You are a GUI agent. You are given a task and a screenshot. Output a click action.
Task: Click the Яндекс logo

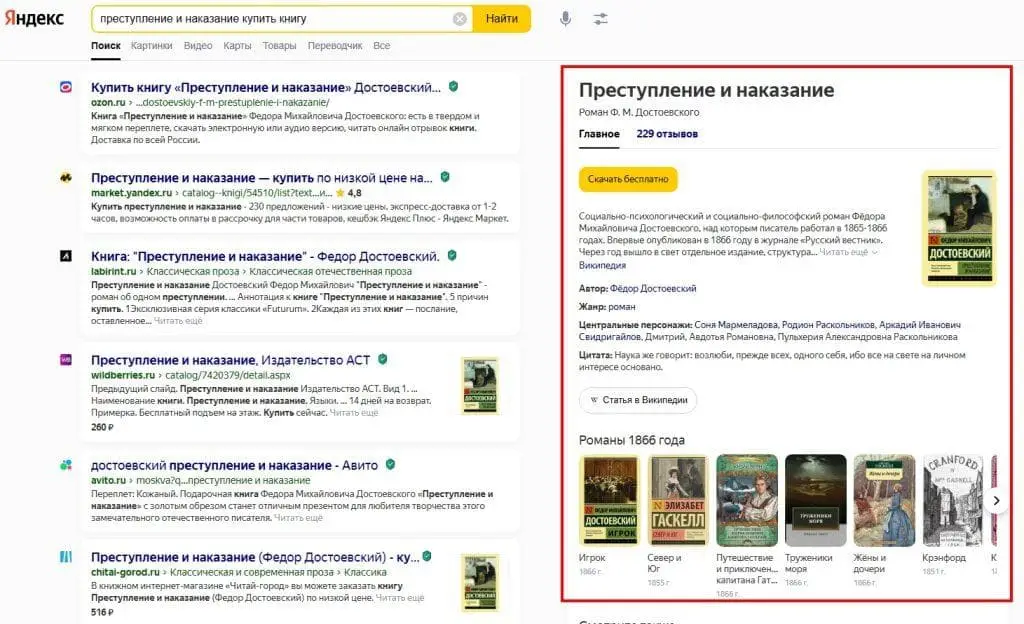pos(34,18)
